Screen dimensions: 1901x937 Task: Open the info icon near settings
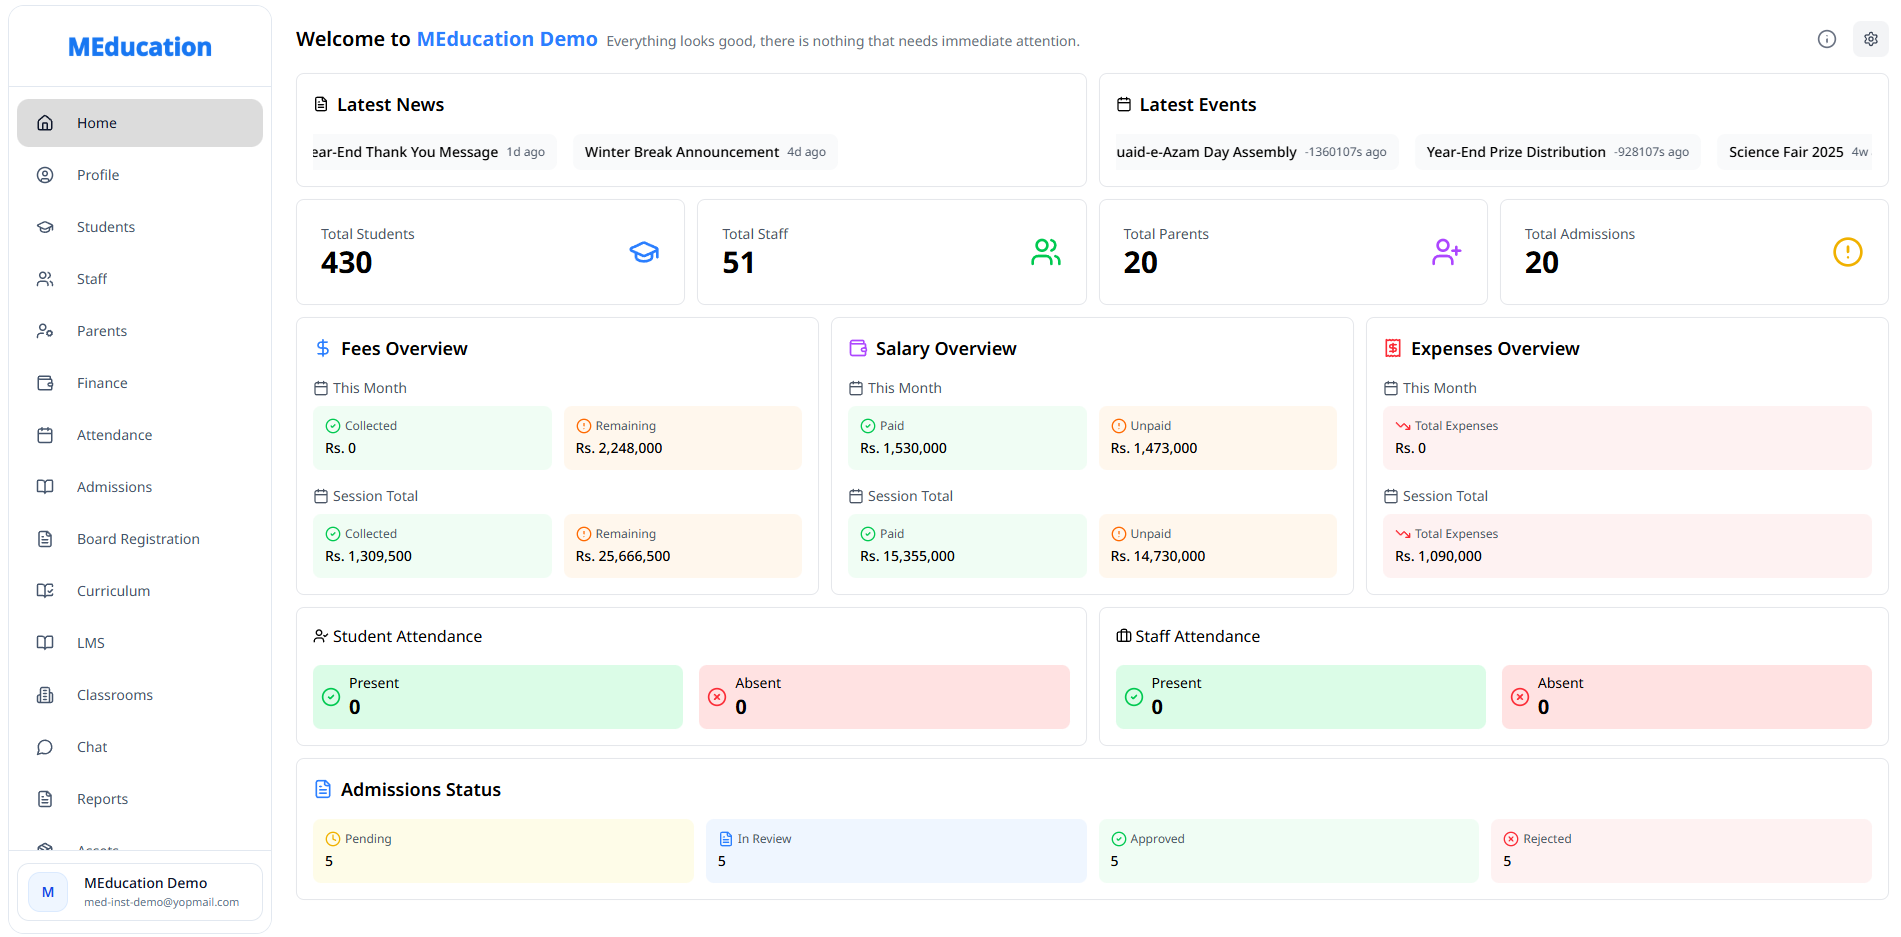(1826, 39)
